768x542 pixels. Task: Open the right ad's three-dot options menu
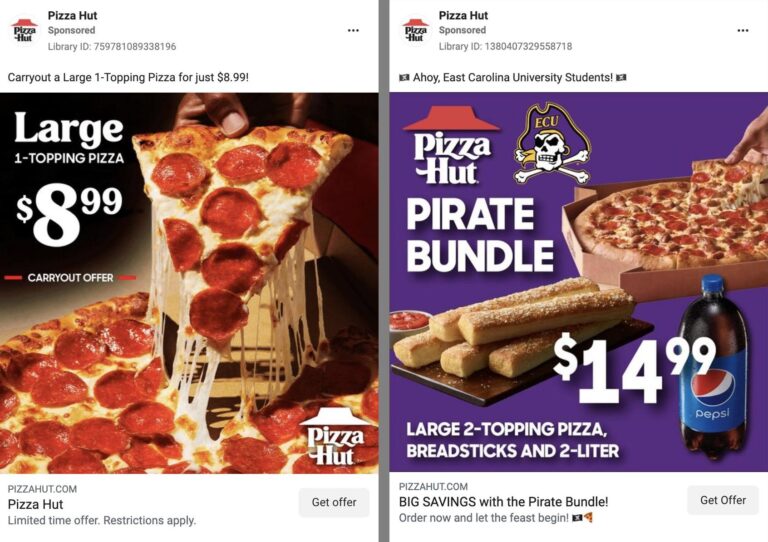tap(743, 30)
